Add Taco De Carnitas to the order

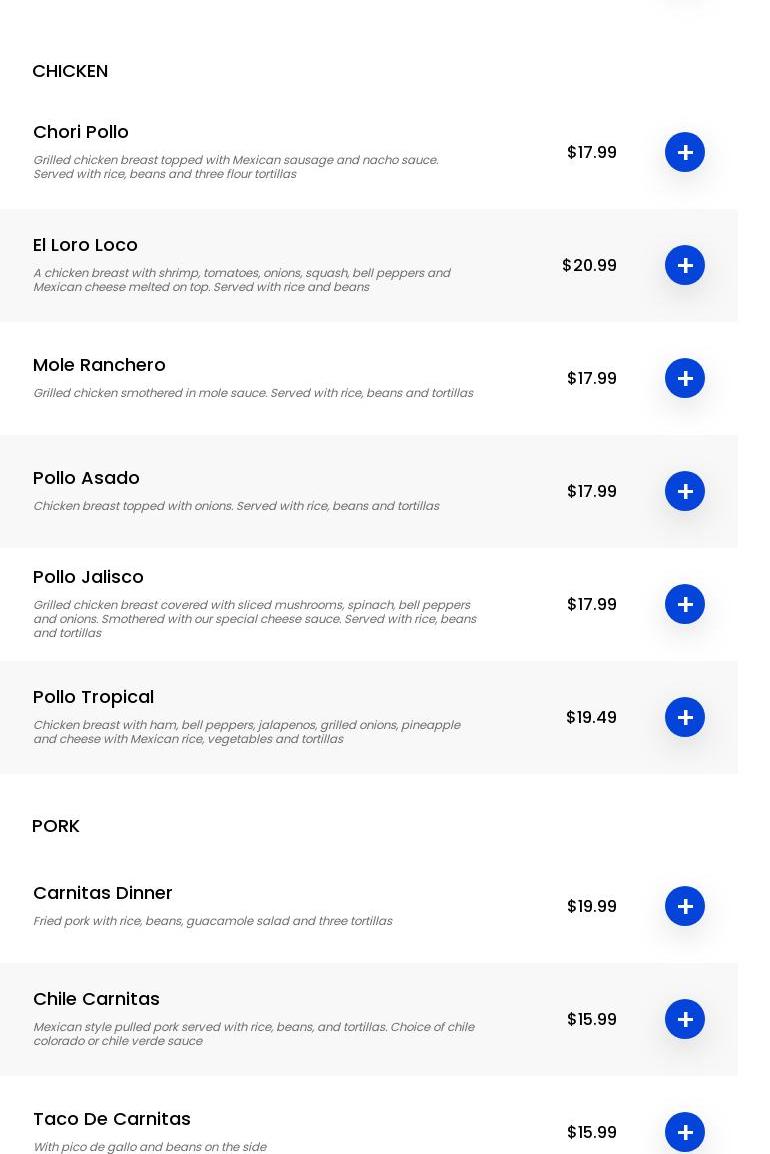[685, 1132]
